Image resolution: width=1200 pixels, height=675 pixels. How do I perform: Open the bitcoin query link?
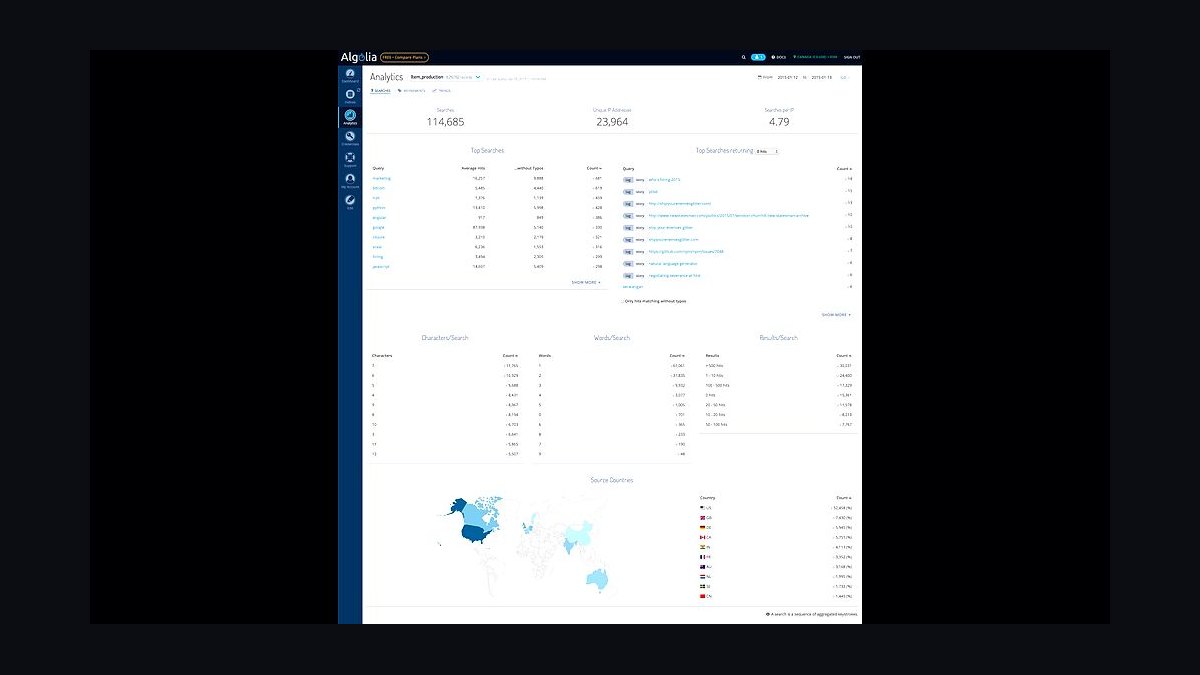[x=378, y=188]
